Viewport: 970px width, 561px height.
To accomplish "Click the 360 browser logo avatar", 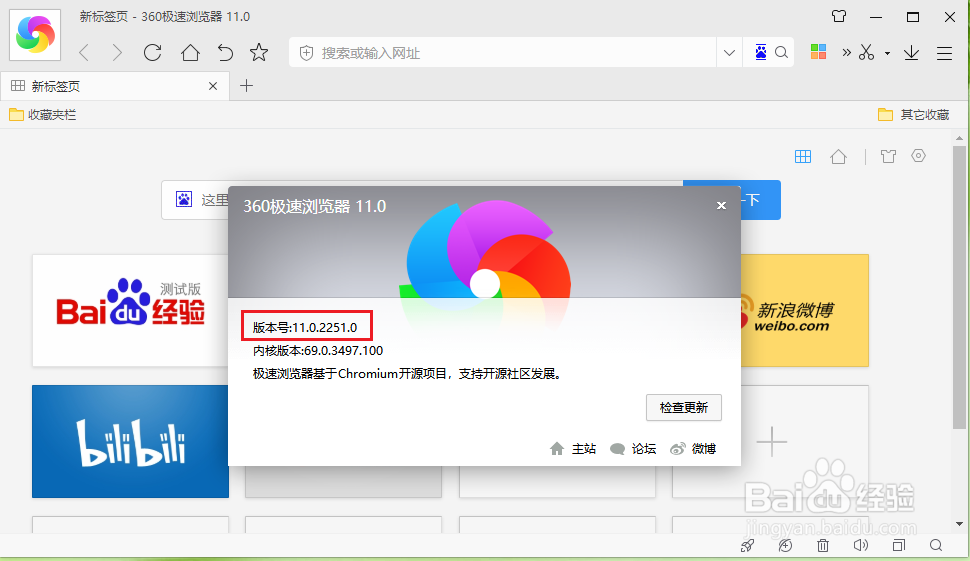I will 35,35.
